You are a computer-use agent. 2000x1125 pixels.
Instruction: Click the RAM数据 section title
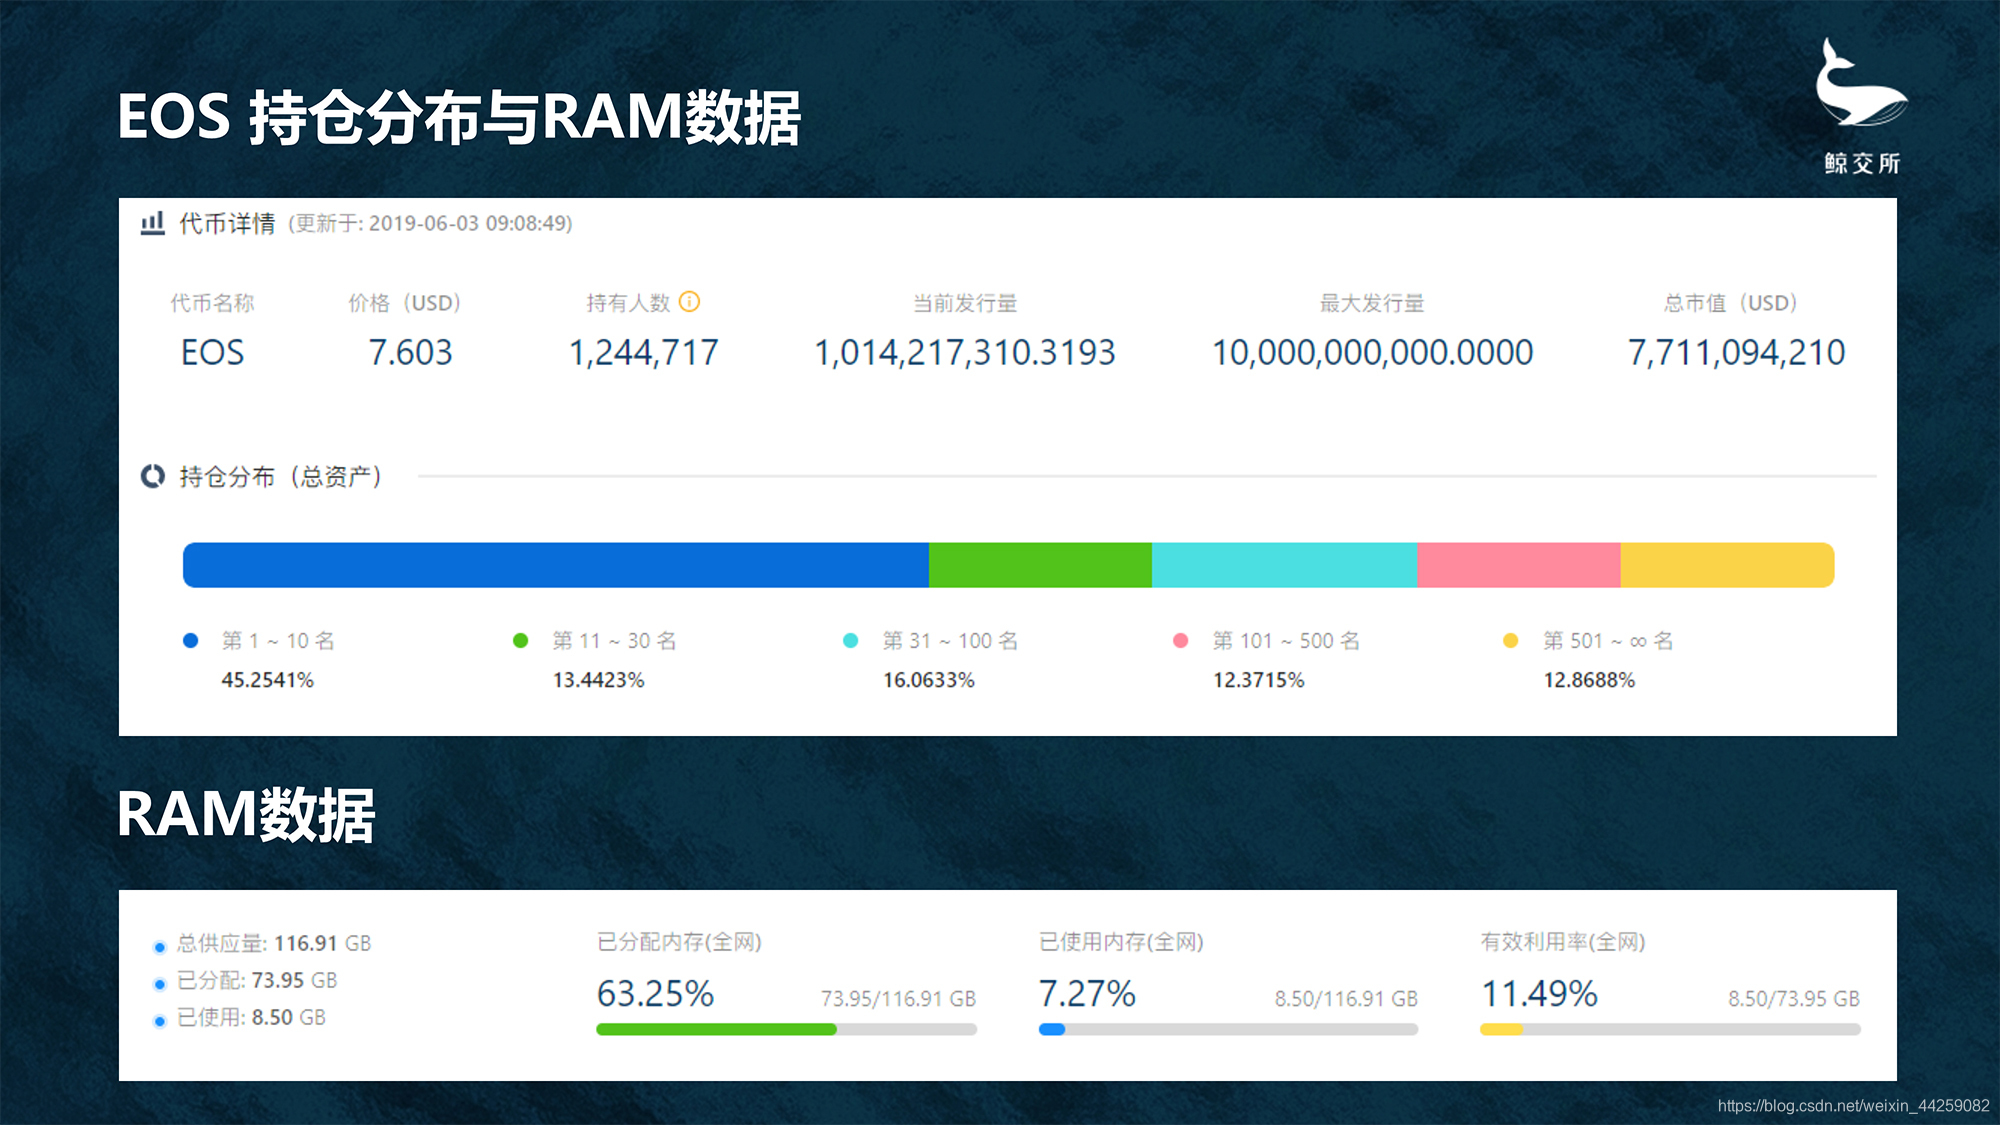click(x=246, y=815)
